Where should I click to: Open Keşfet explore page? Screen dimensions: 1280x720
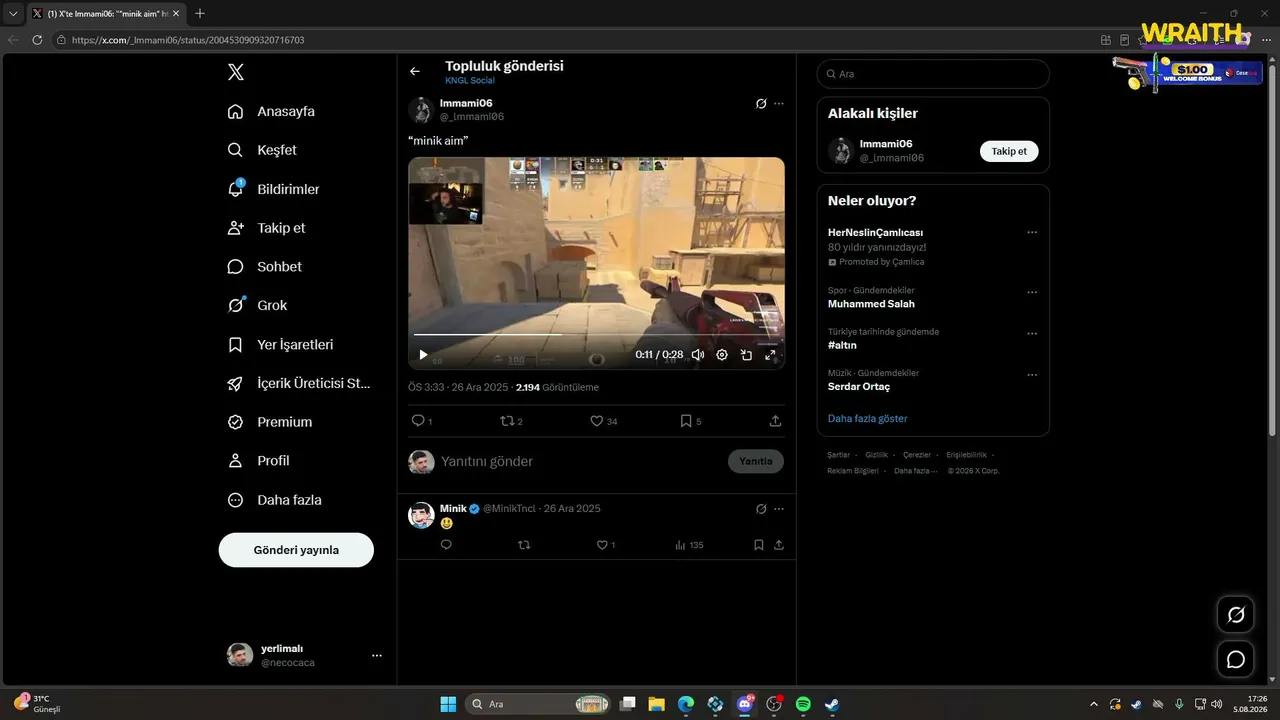coord(262,150)
